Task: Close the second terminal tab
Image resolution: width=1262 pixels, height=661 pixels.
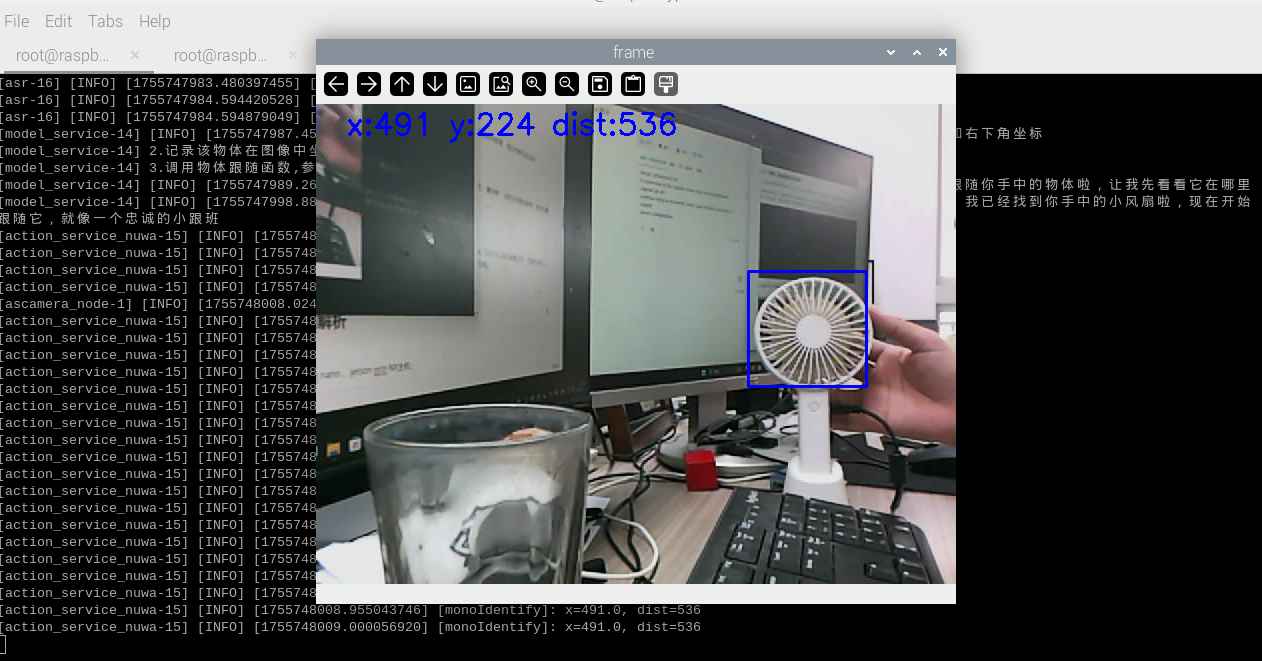Action: click(x=293, y=55)
